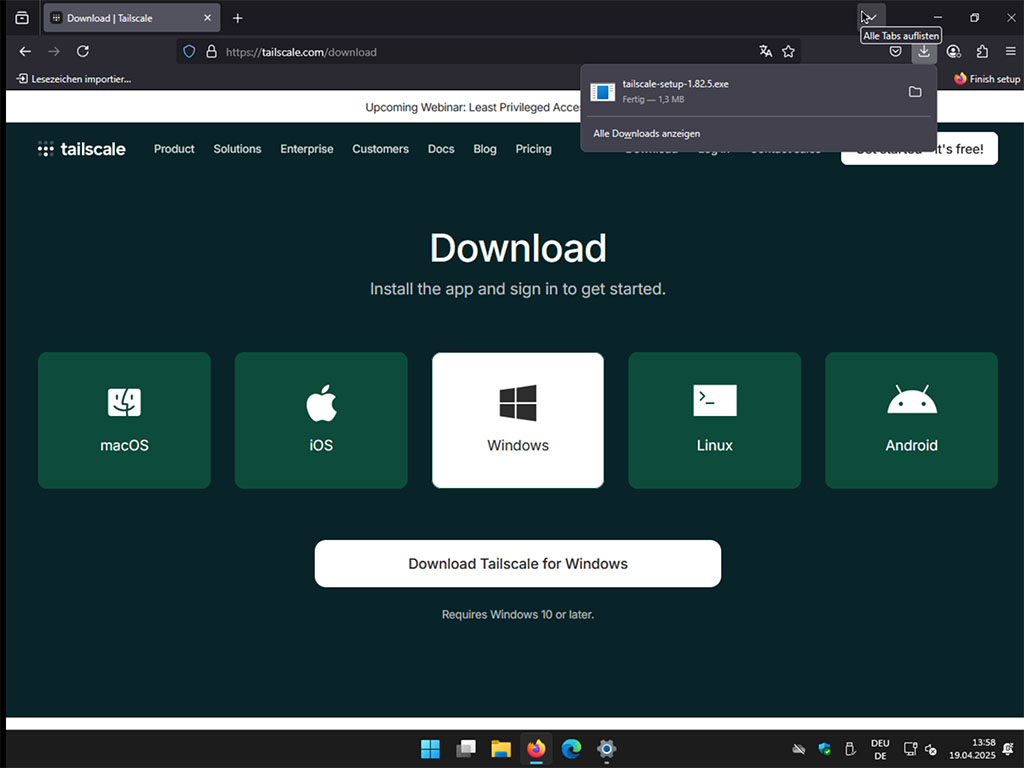Open the Blog nav link
Viewport: 1024px width, 768px height.
485,149
